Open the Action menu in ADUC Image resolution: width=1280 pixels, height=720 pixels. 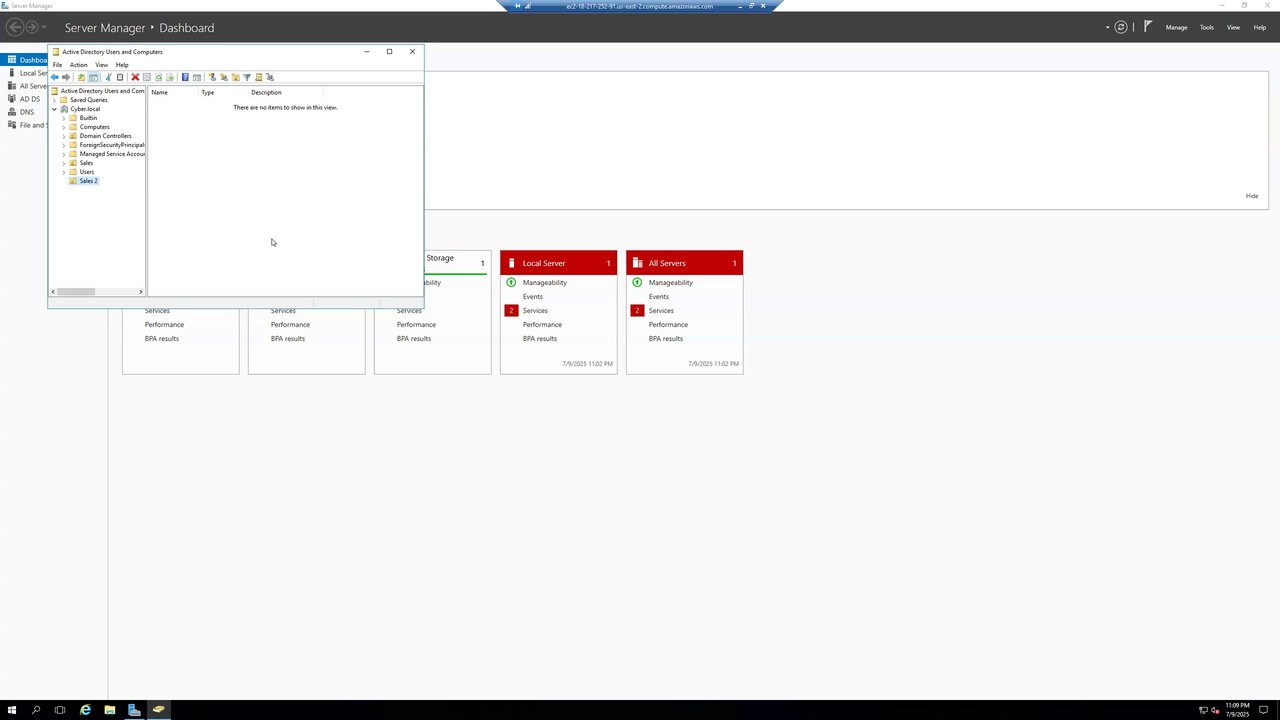79,65
